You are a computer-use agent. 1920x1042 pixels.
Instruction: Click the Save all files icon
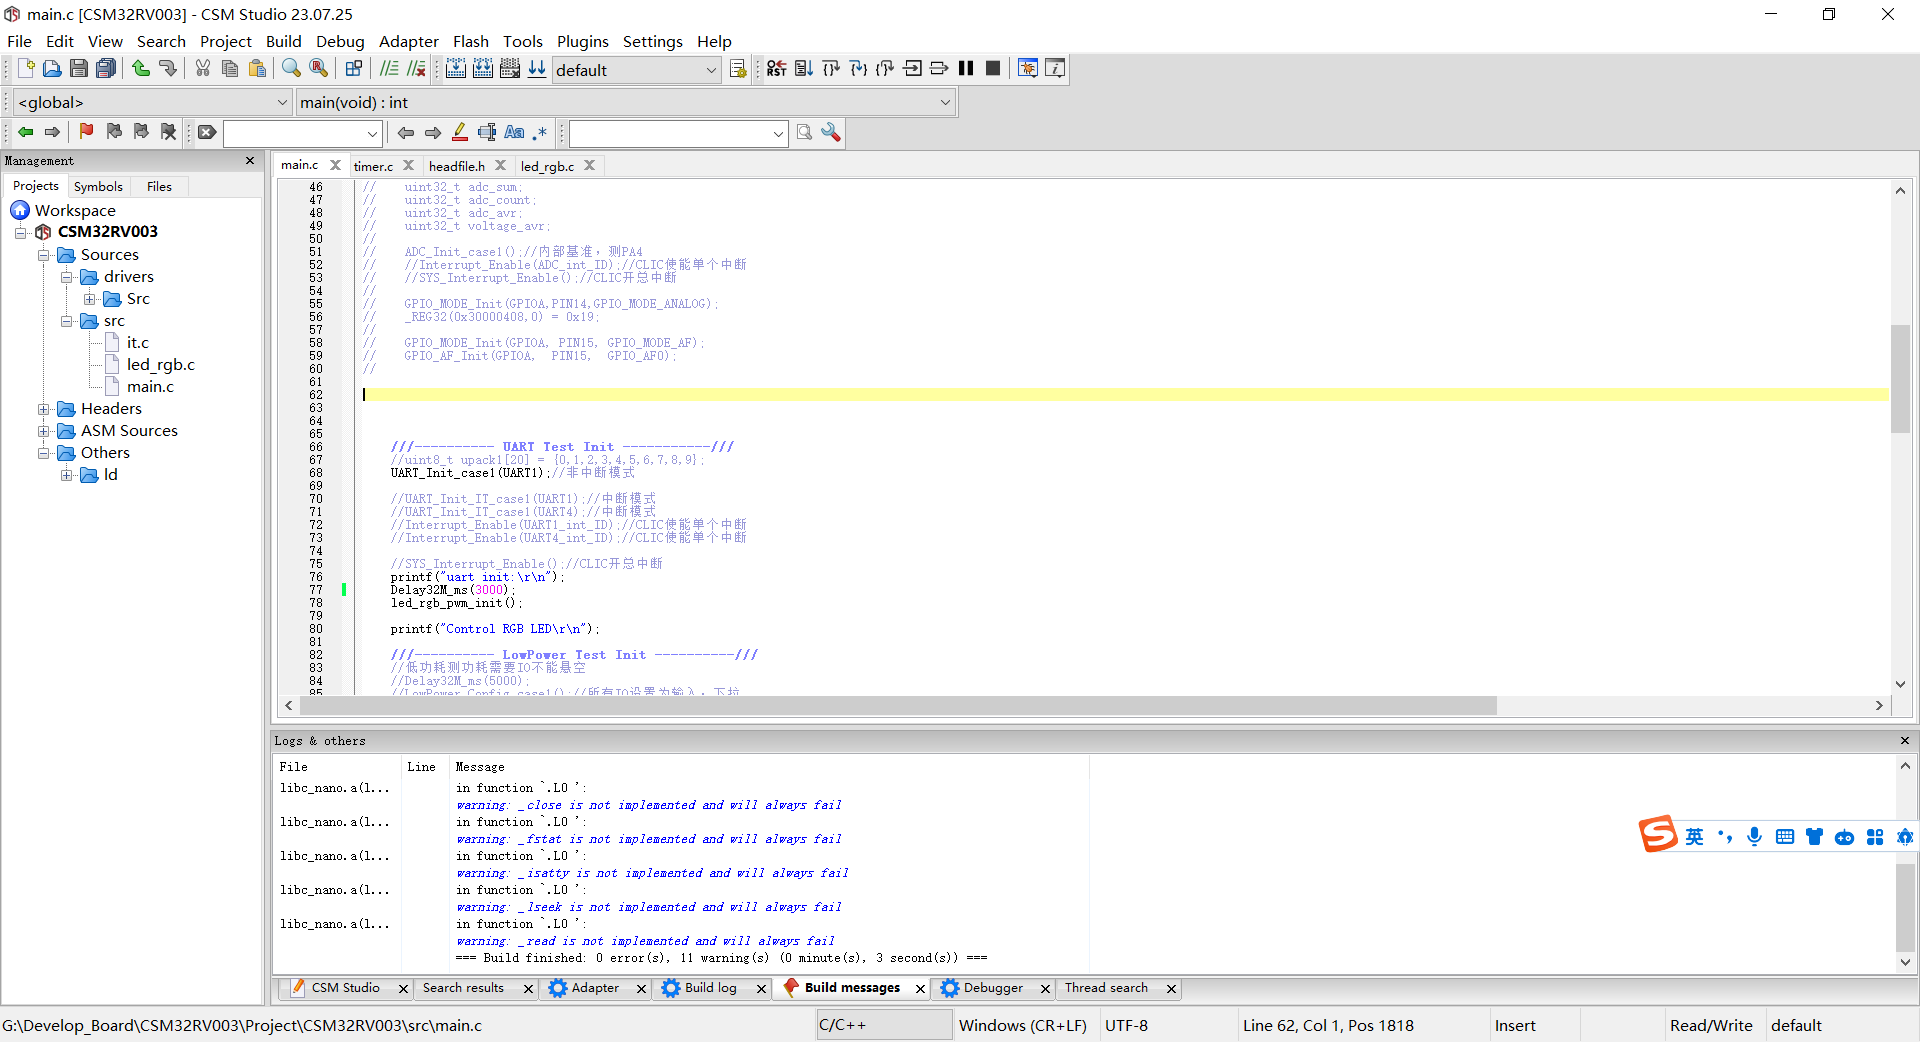(105, 68)
